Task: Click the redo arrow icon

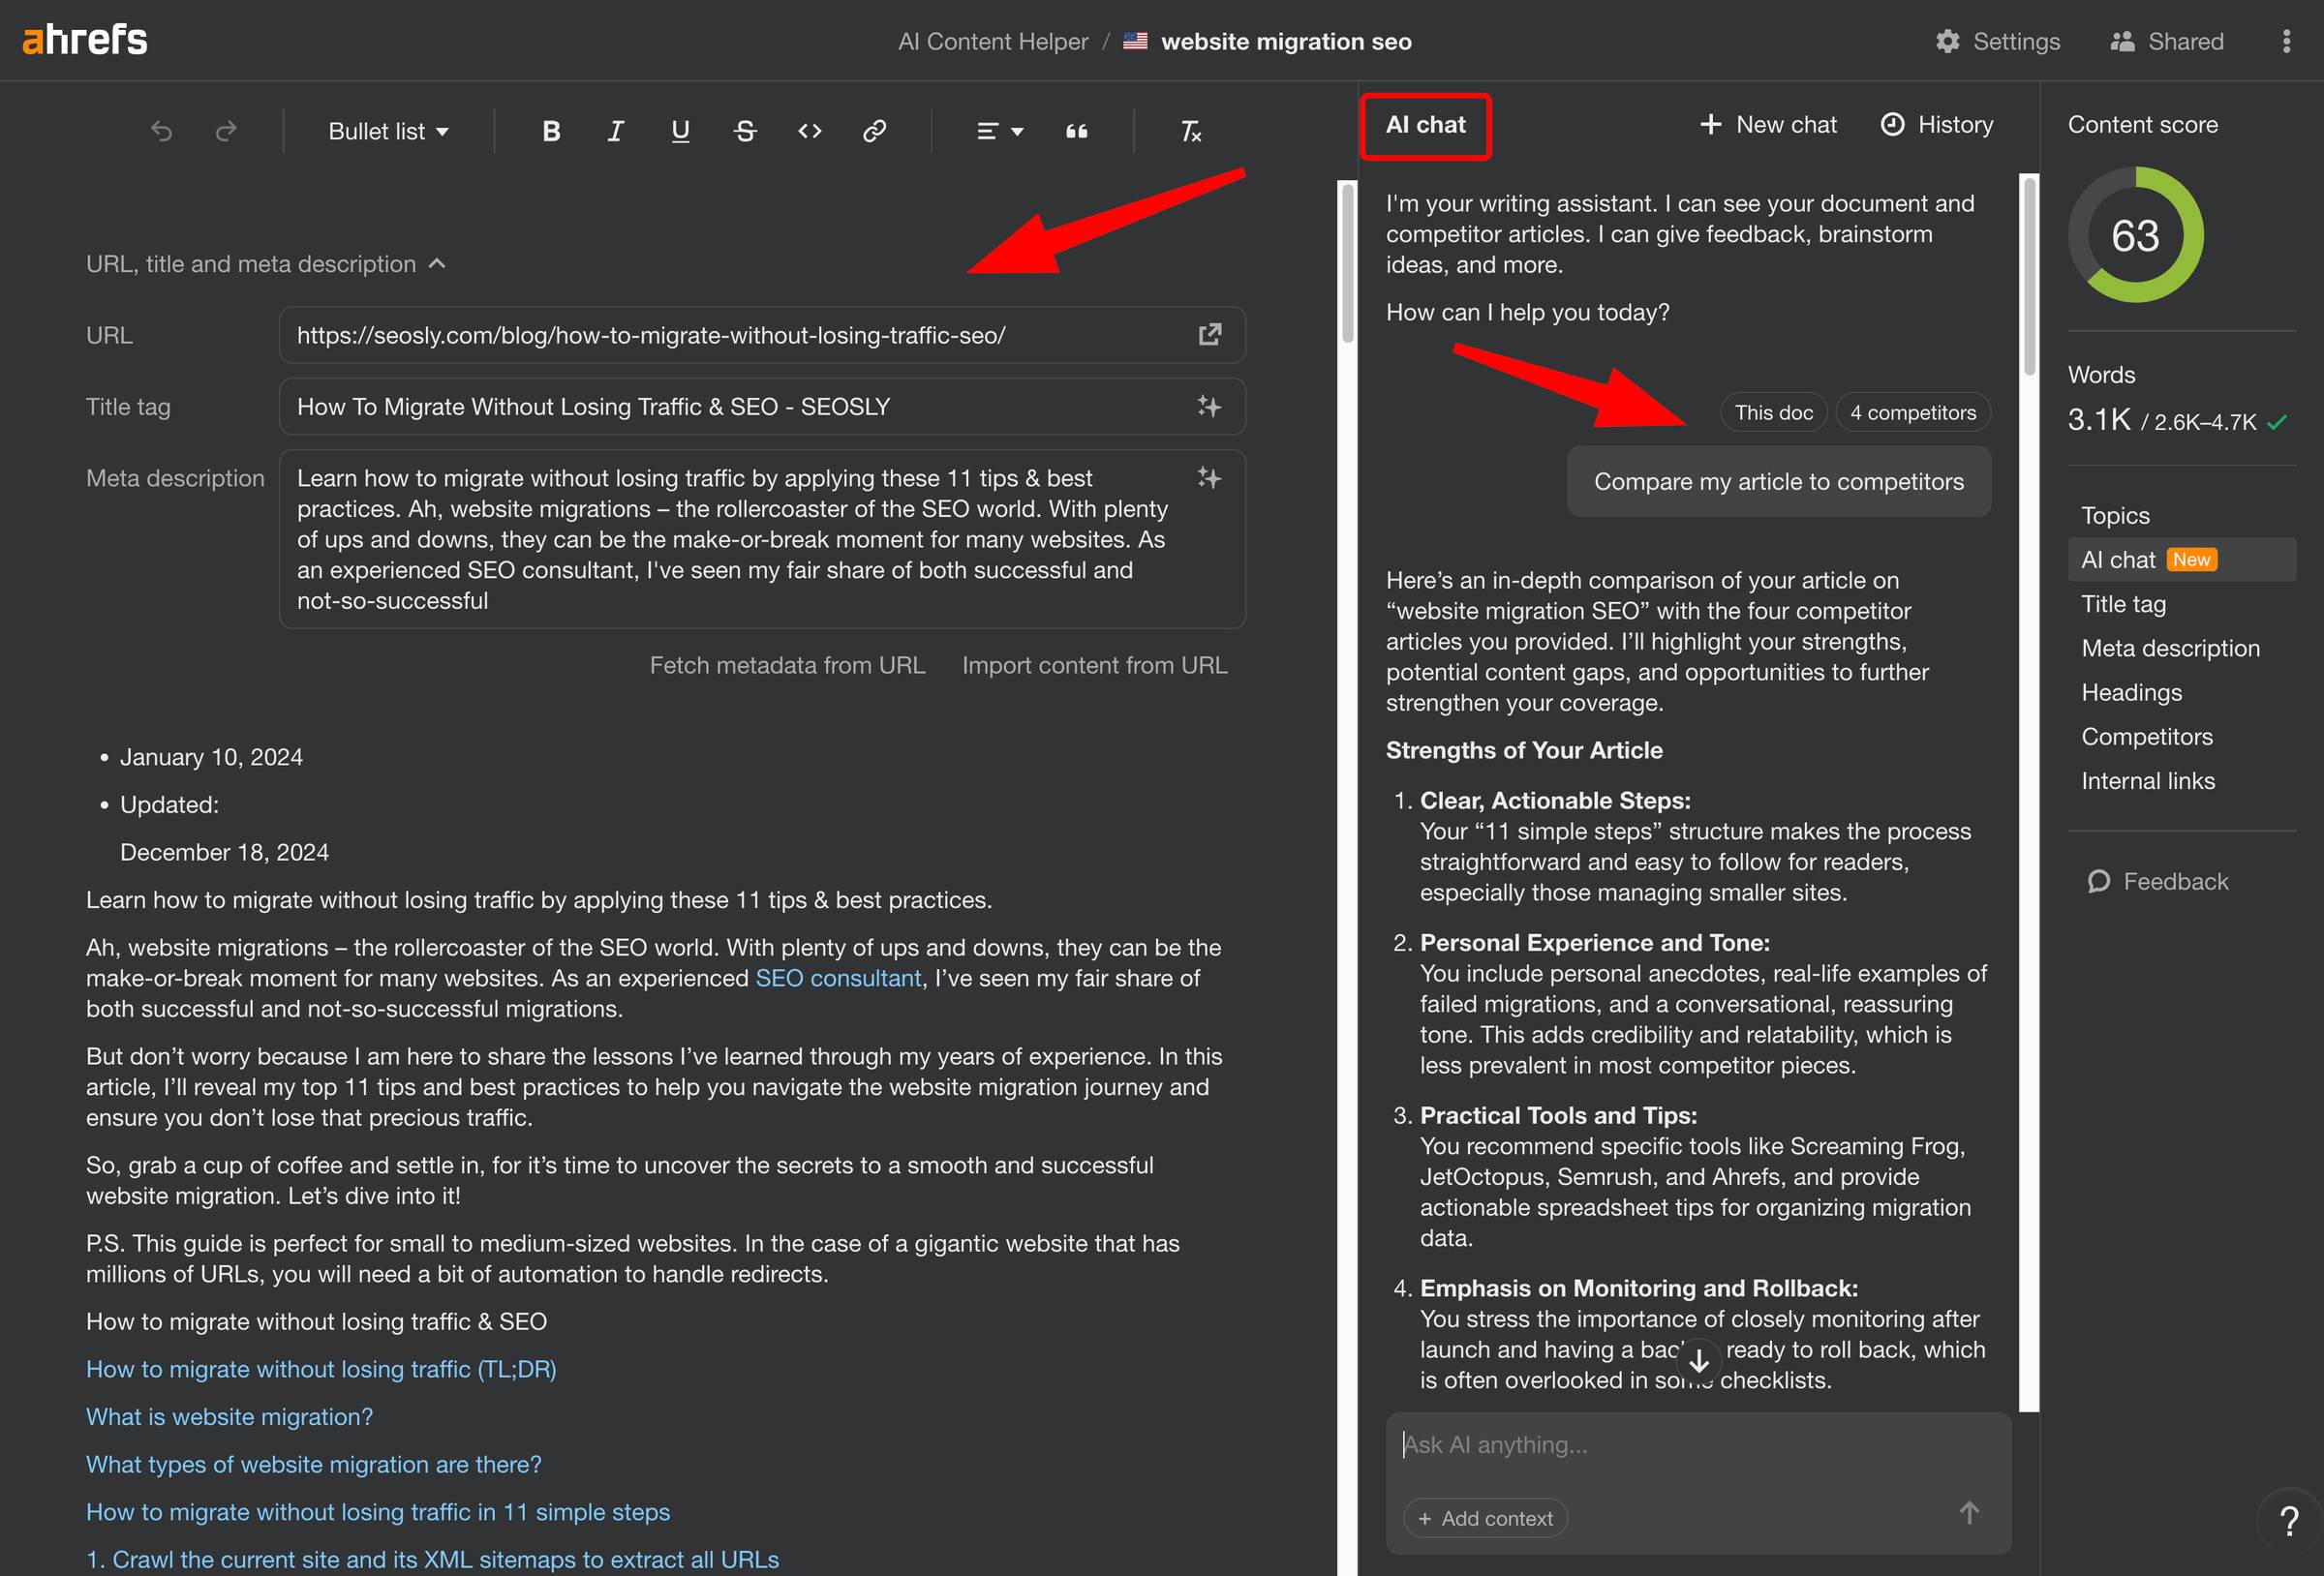Action: point(226,131)
